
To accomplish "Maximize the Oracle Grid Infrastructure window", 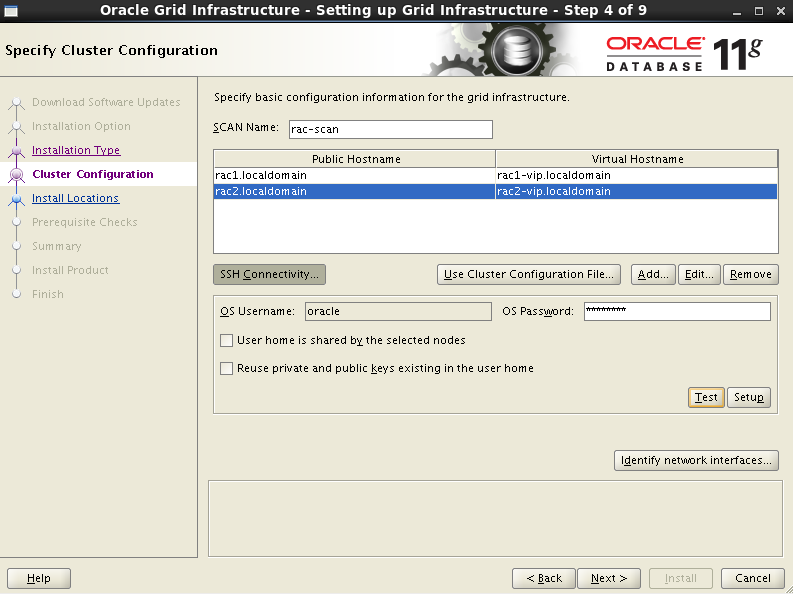I will (759, 11).
